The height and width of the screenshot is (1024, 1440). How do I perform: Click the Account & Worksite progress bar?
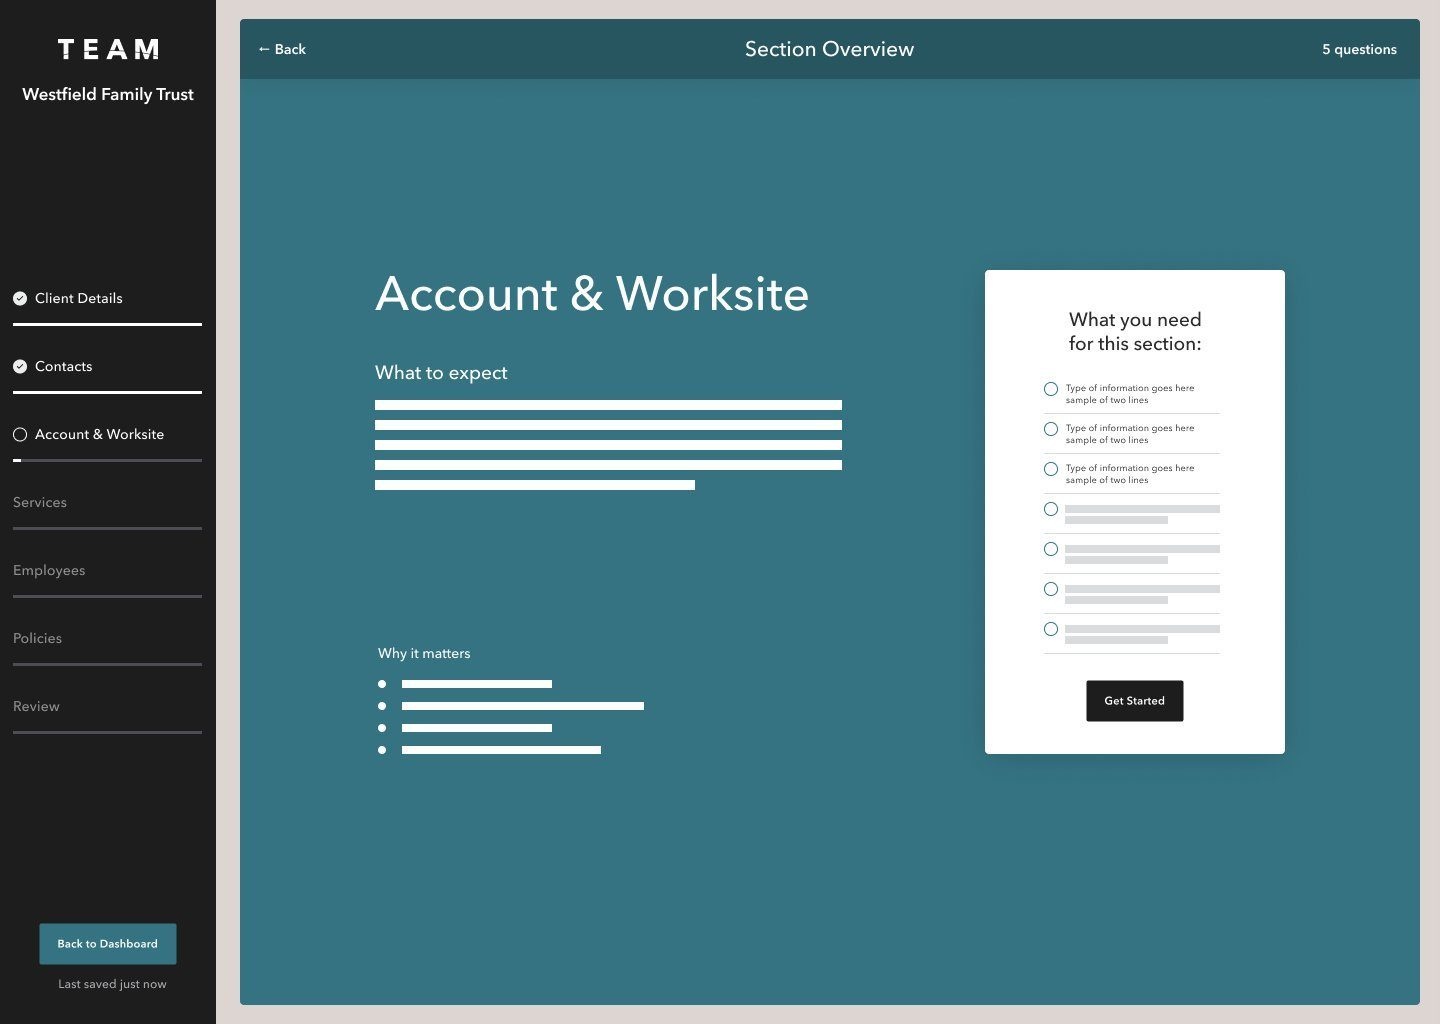point(107,460)
